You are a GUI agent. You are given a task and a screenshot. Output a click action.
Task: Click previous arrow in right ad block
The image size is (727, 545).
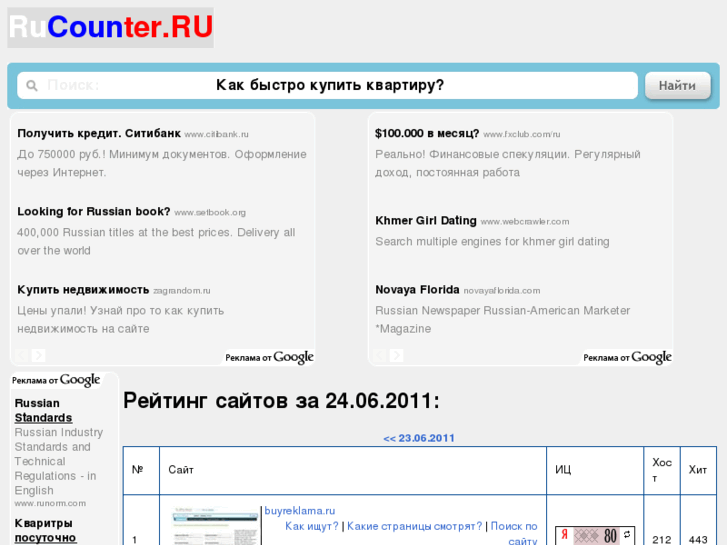pos(379,355)
